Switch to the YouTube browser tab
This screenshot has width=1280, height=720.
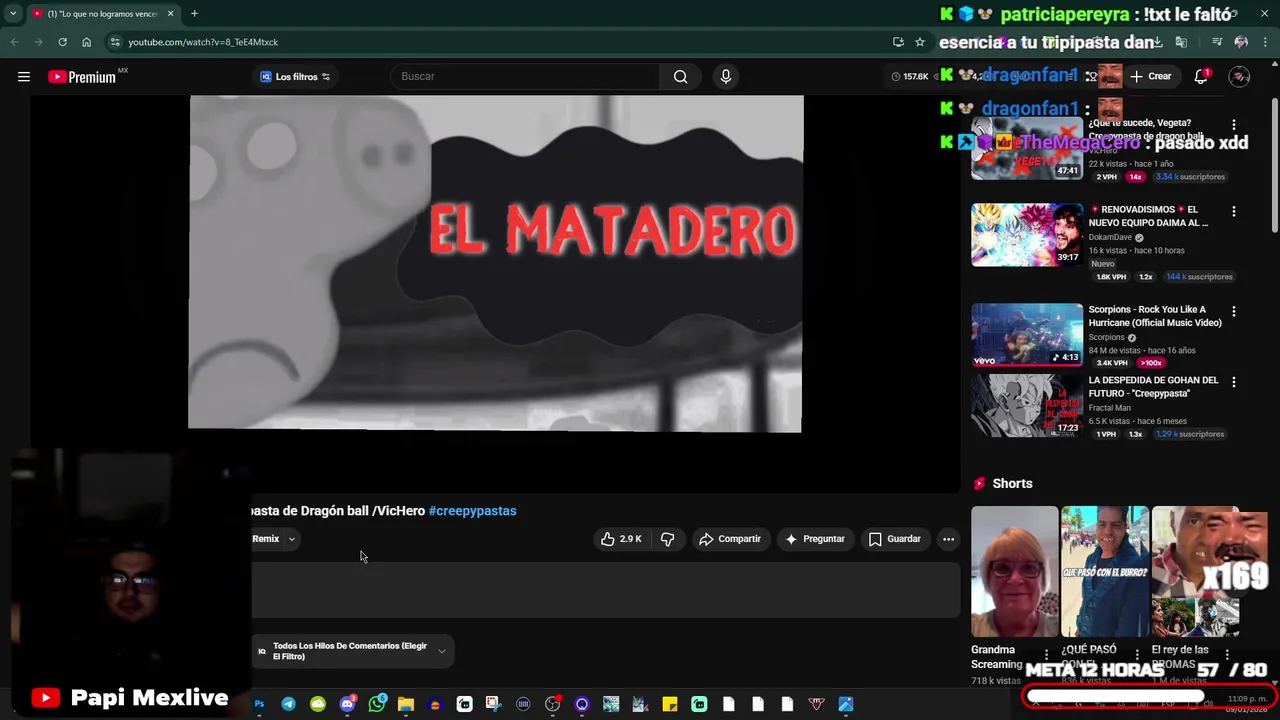tap(103, 14)
